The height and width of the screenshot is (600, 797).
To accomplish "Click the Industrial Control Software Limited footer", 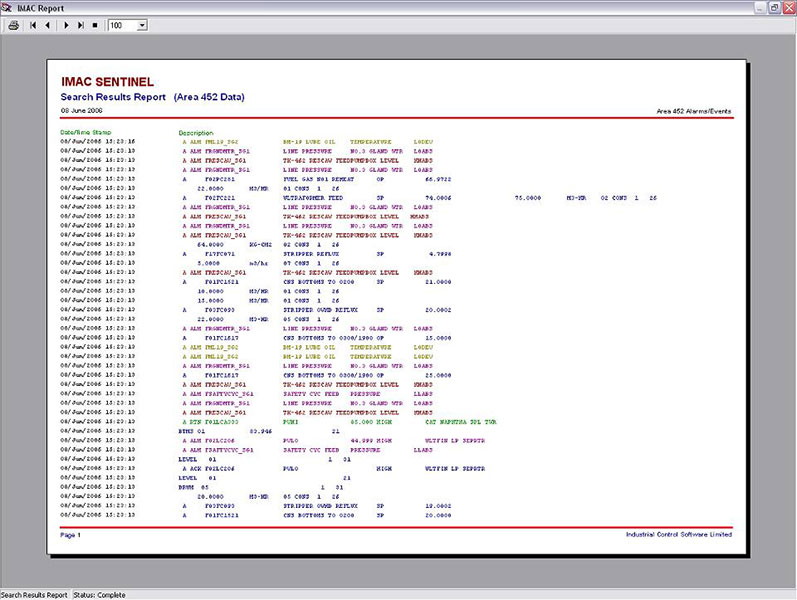I will tap(679, 535).
